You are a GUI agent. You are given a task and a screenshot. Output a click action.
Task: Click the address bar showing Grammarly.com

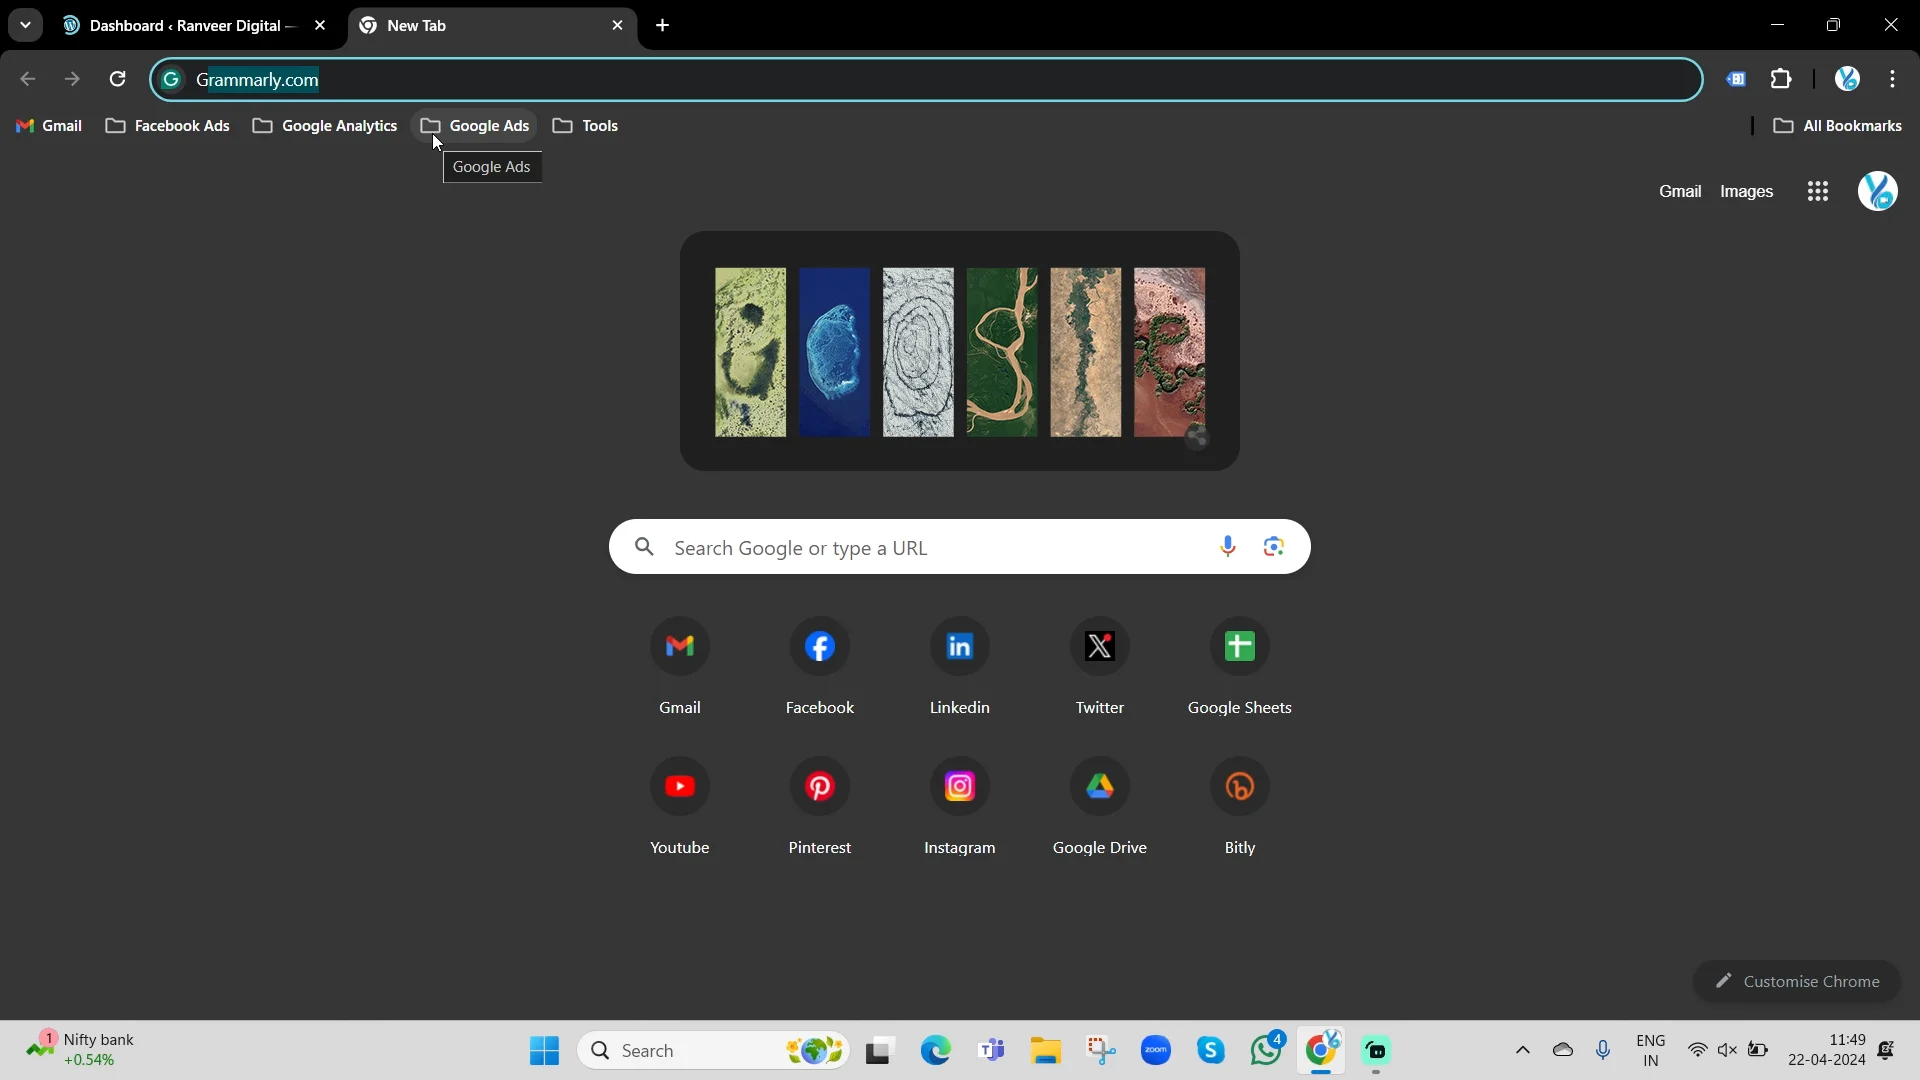pyautogui.click(x=926, y=79)
